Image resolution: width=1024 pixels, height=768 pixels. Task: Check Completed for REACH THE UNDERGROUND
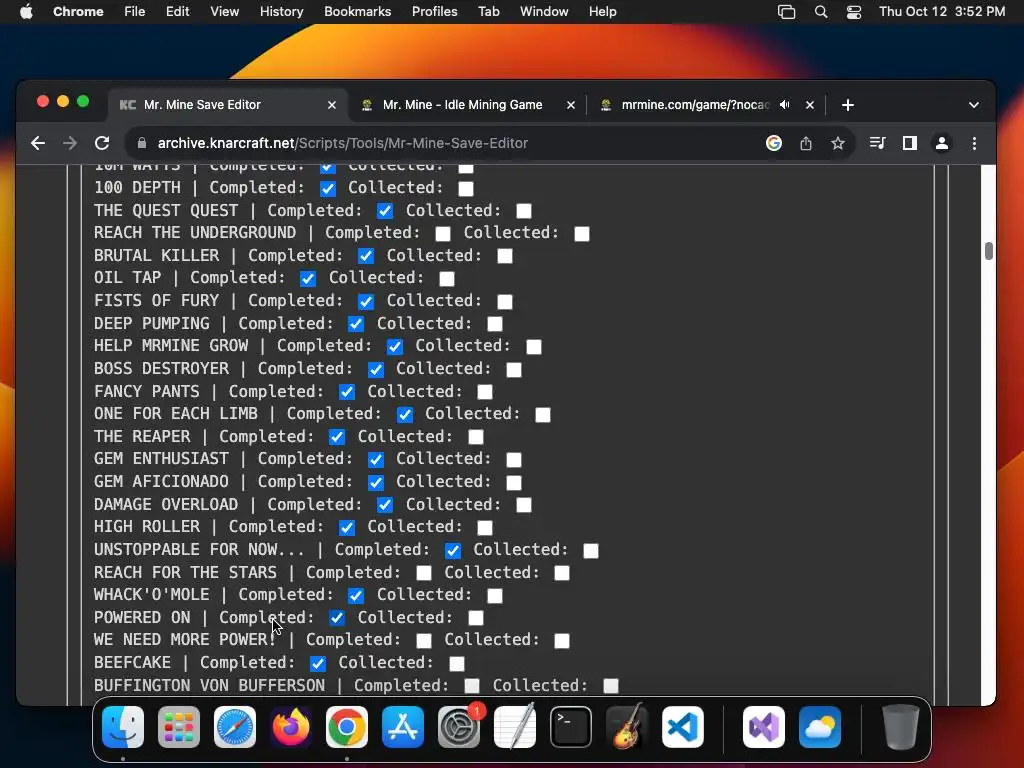pyautogui.click(x=443, y=234)
